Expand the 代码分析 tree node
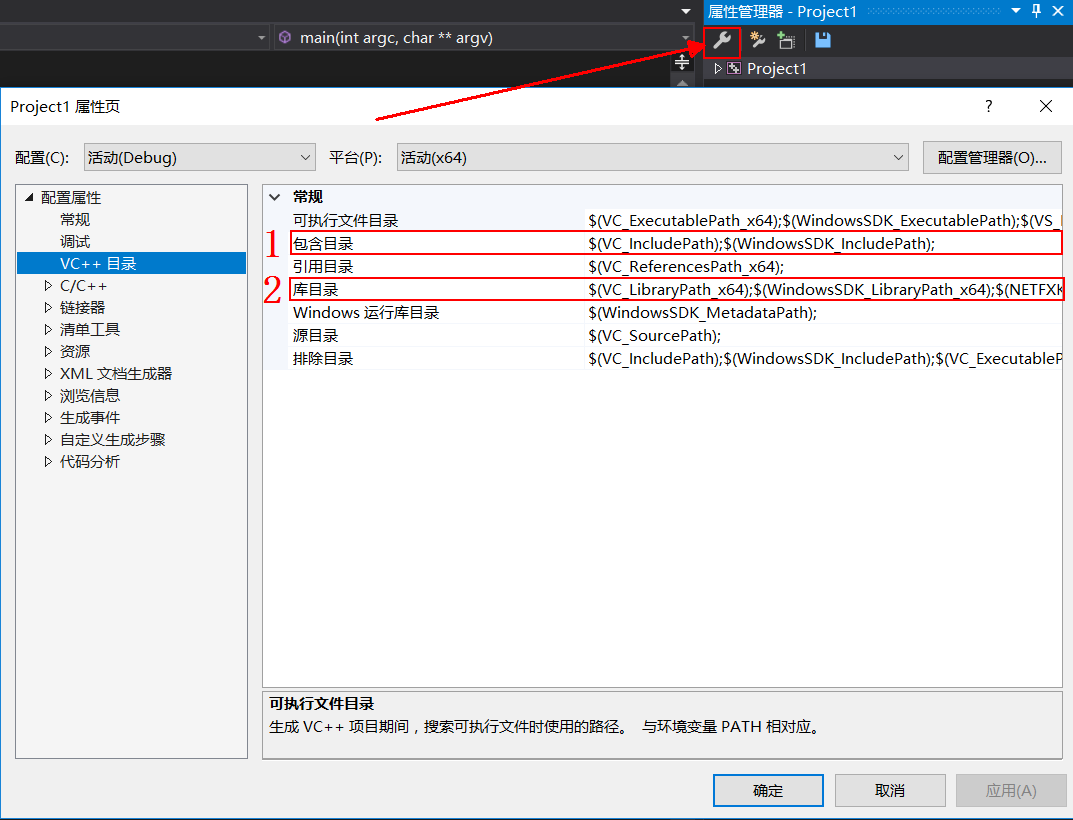Screen dimensions: 1073x820 coord(48,461)
